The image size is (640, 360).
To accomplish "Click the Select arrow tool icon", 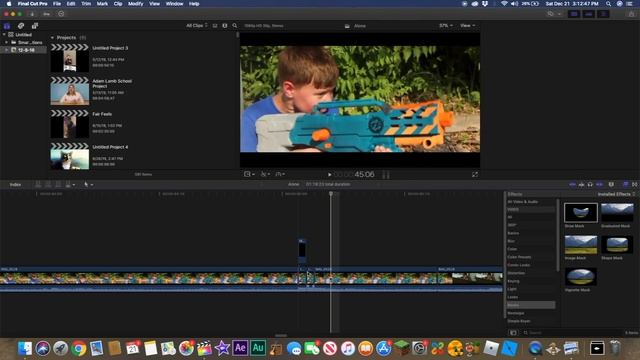I will click(x=87, y=184).
